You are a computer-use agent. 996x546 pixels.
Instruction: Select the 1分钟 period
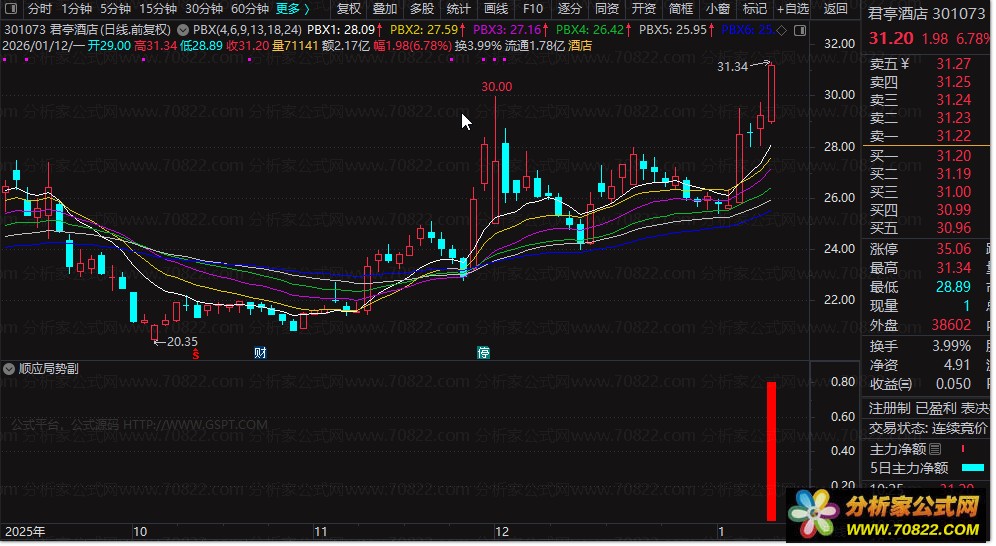(77, 9)
